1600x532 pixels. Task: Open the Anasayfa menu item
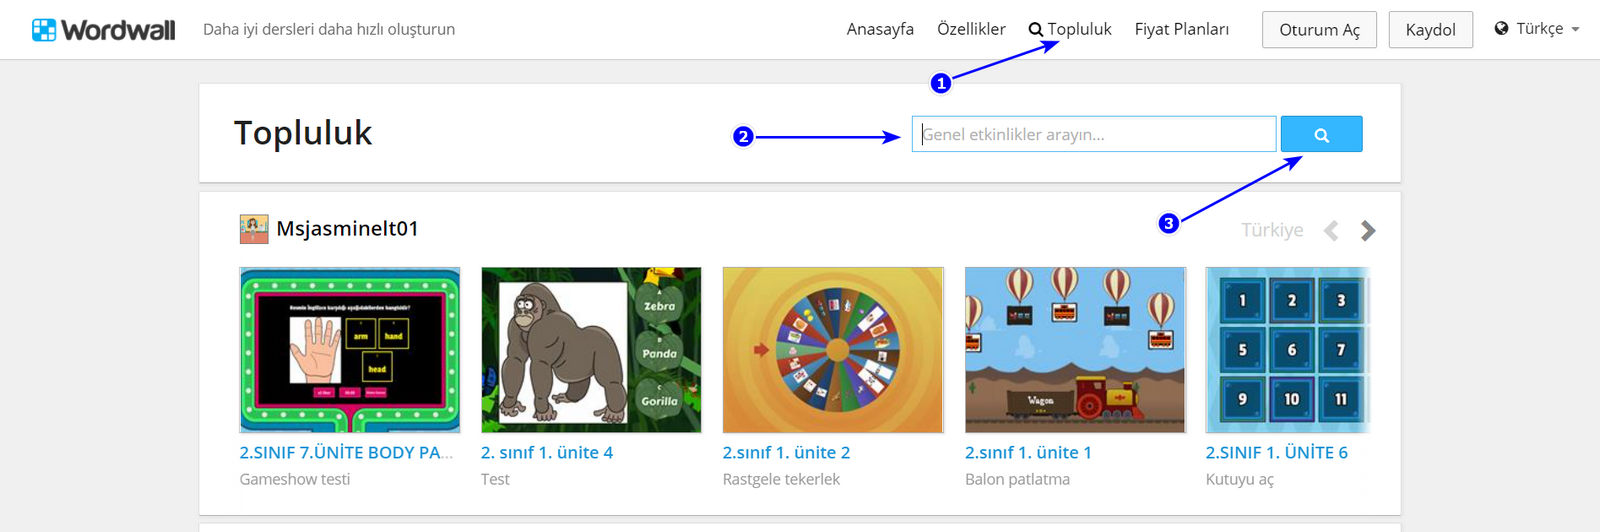pyautogui.click(x=880, y=29)
